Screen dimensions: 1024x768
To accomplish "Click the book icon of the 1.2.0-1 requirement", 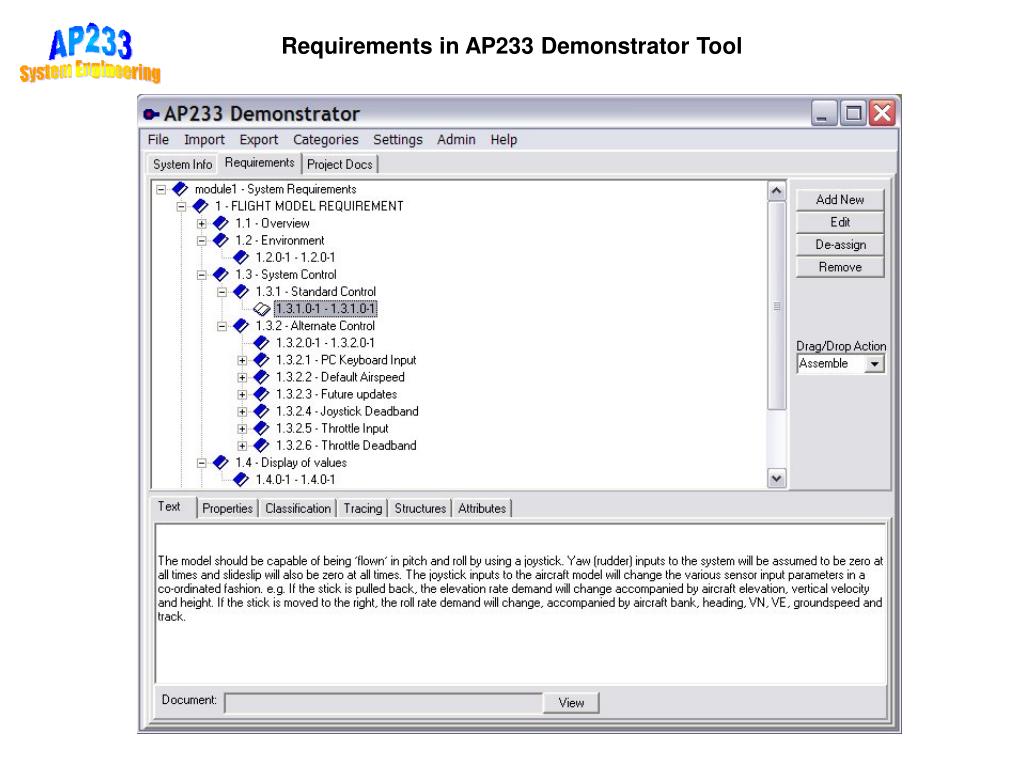I will pyautogui.click(x=241, y=257).
